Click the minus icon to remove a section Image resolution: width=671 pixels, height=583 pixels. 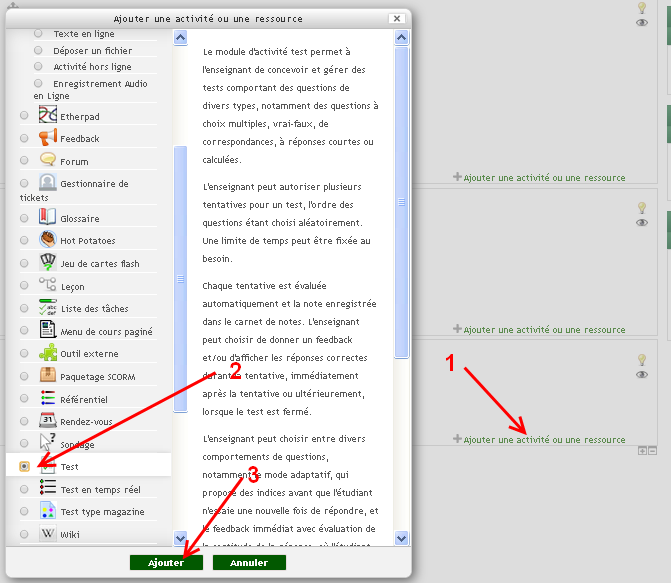pyautogui.click(x=653, y=451)
